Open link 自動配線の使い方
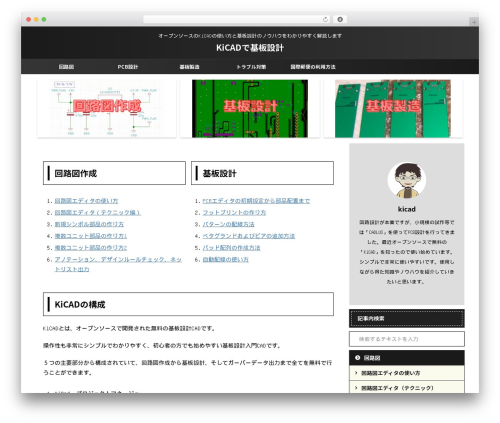500x423 pixels. (226, 259)
